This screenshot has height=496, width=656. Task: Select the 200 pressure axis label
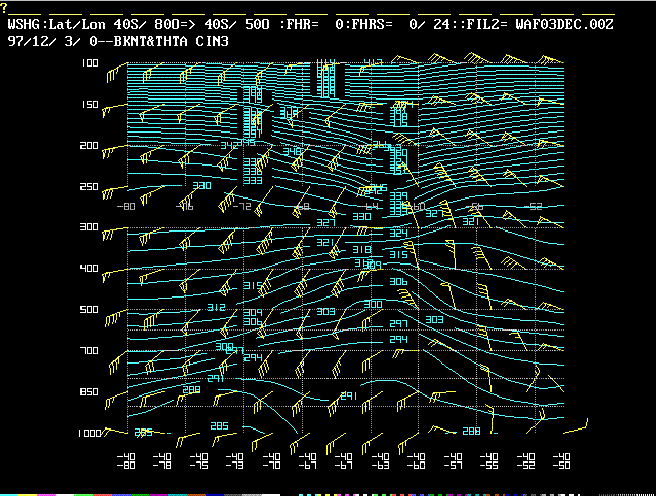(89, 146)
